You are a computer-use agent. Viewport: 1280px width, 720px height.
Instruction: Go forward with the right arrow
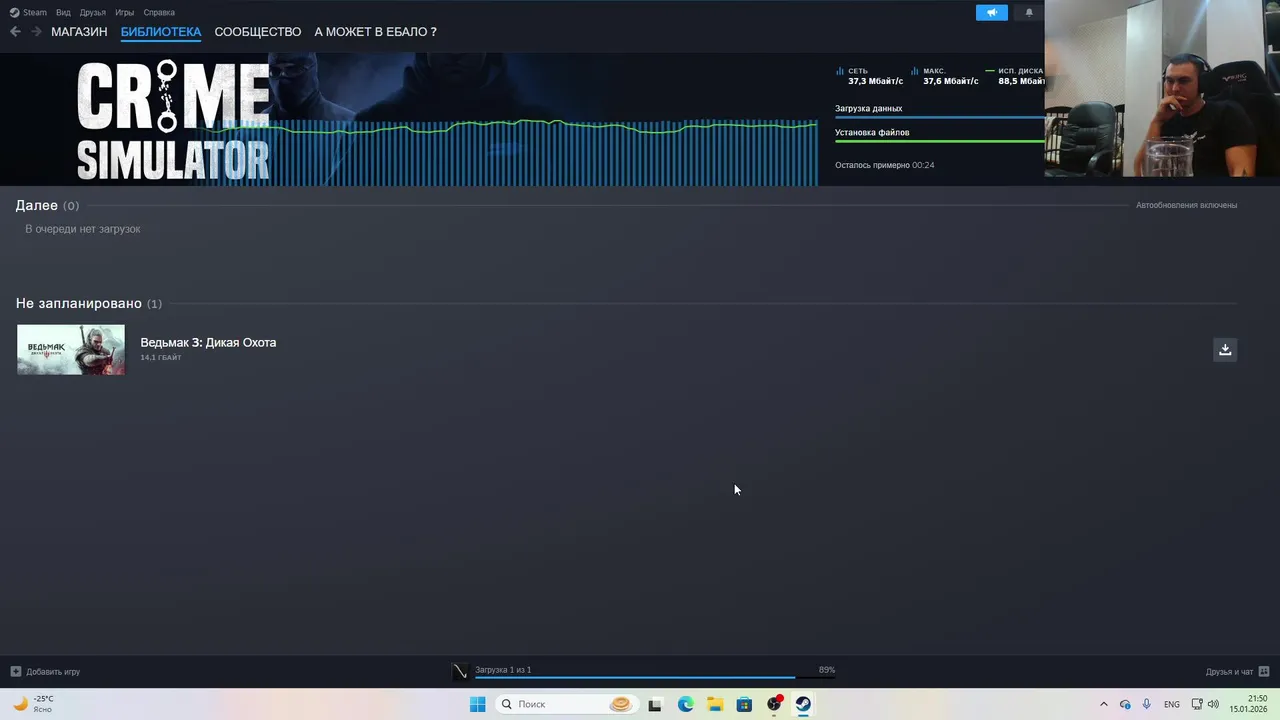tap(36, 32)
